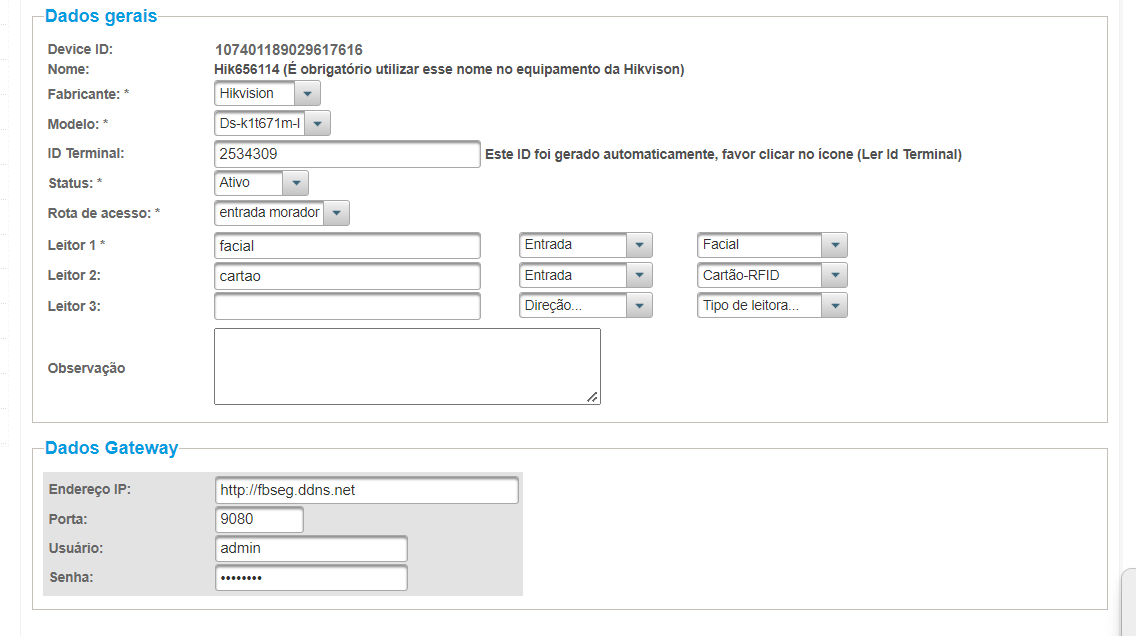Expand the Tipo de leitora... dropdown

pos(771,306)
